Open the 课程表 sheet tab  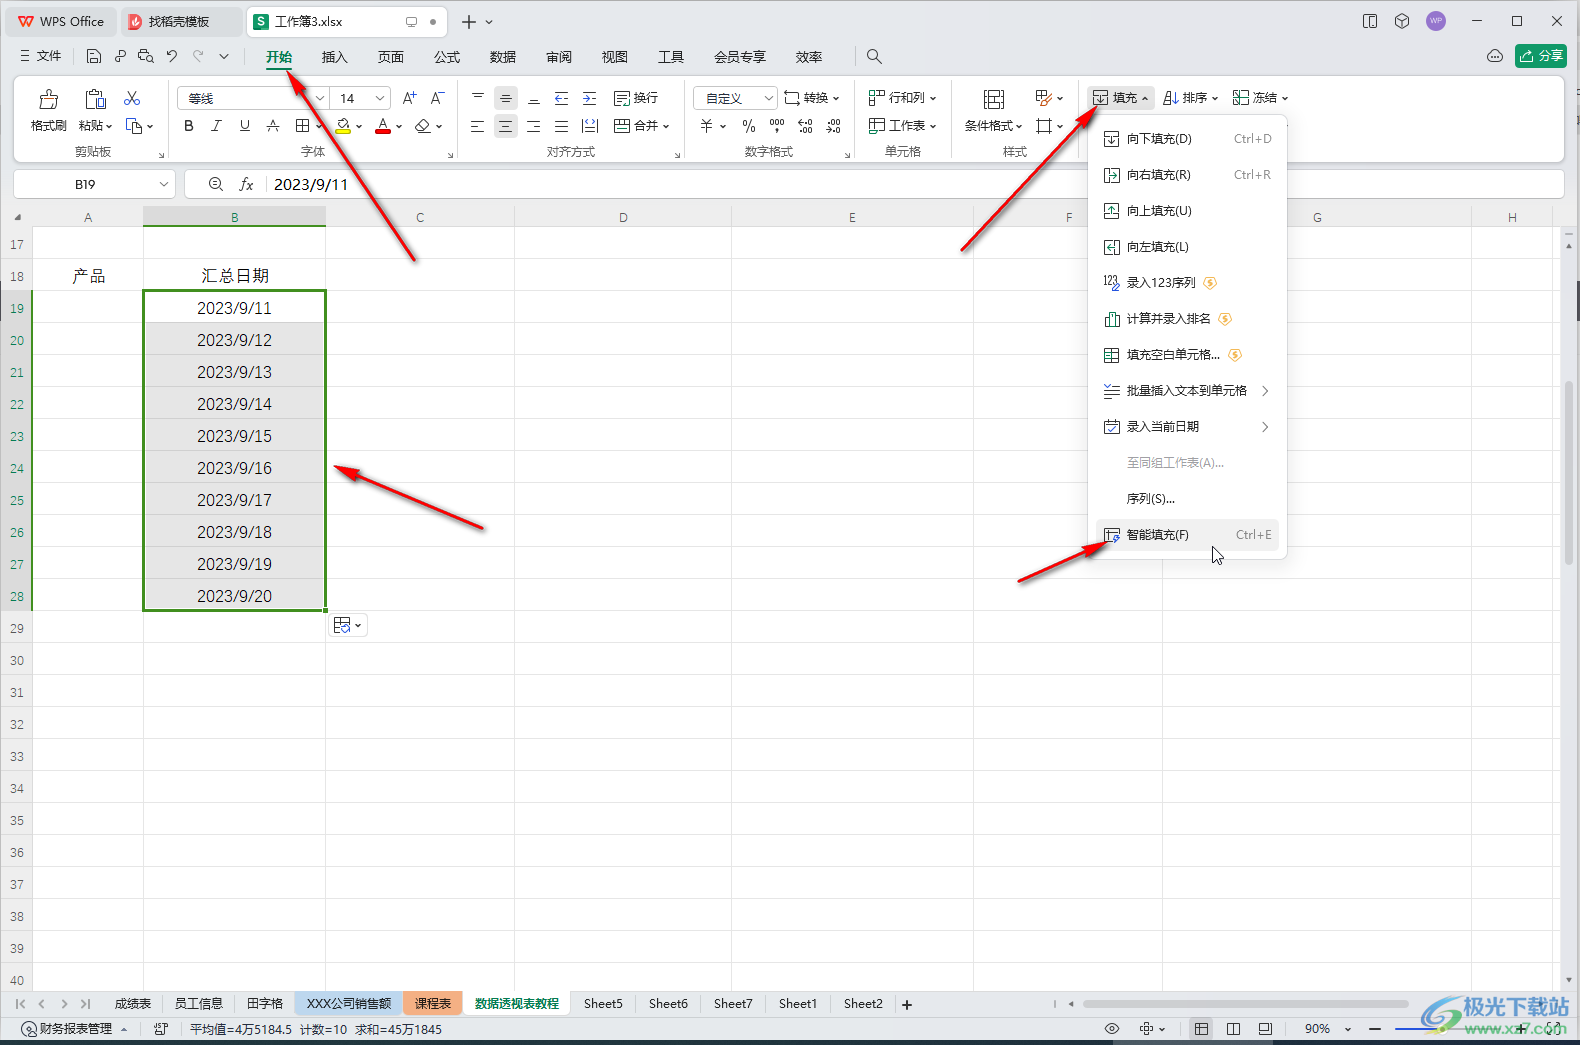pos(433,1004)
